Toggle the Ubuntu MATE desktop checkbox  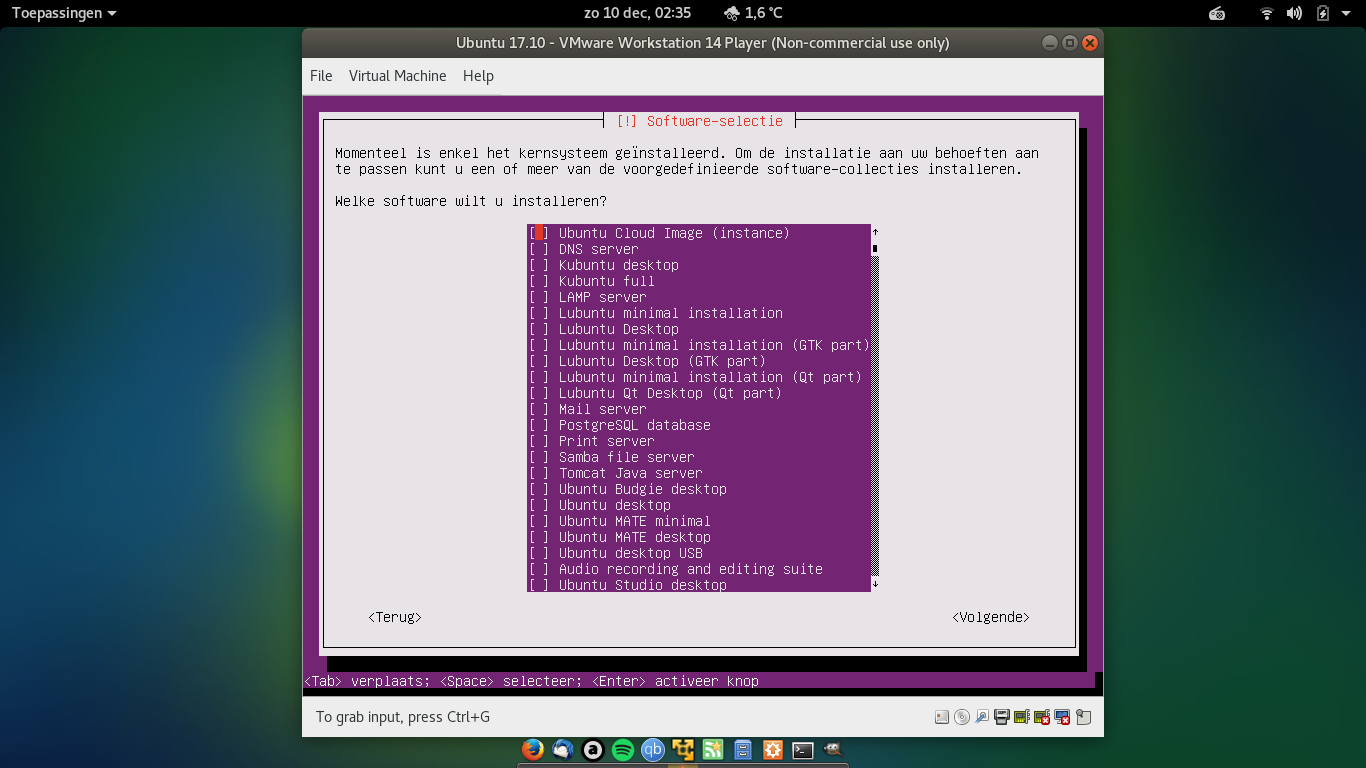[x=539, y=537]
